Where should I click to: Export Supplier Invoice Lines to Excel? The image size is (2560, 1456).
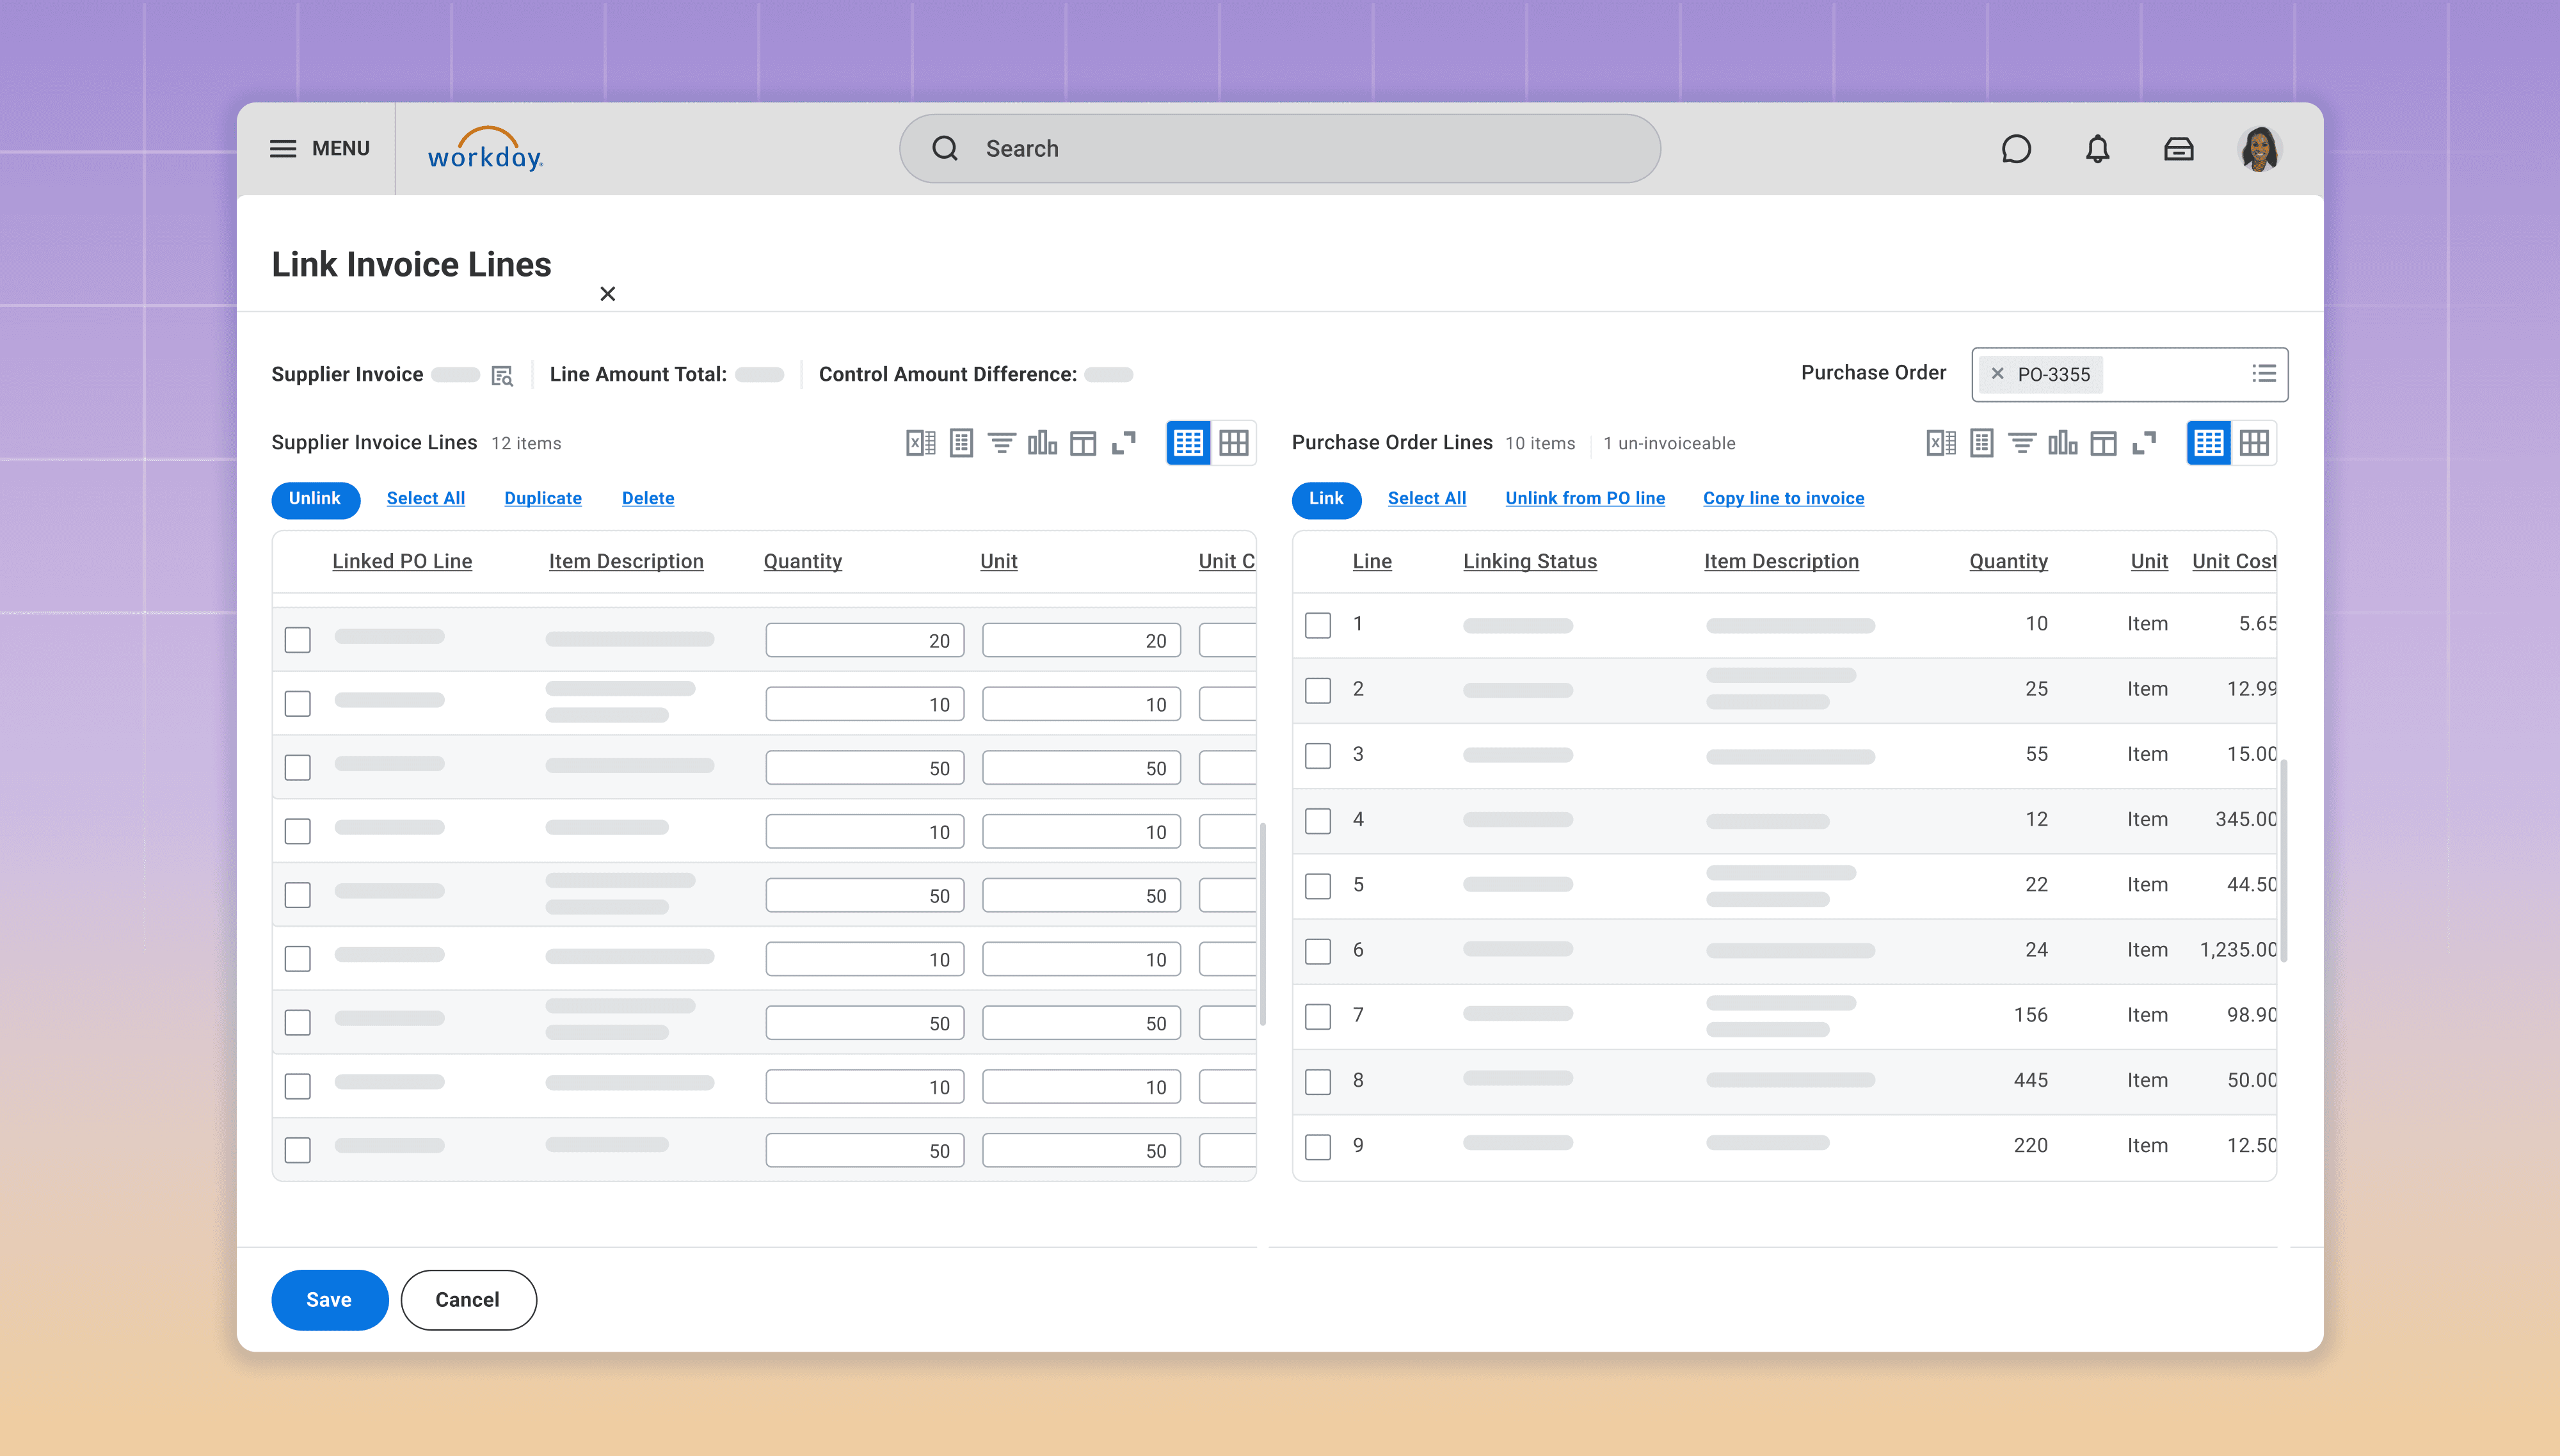(x=920, y=443)
